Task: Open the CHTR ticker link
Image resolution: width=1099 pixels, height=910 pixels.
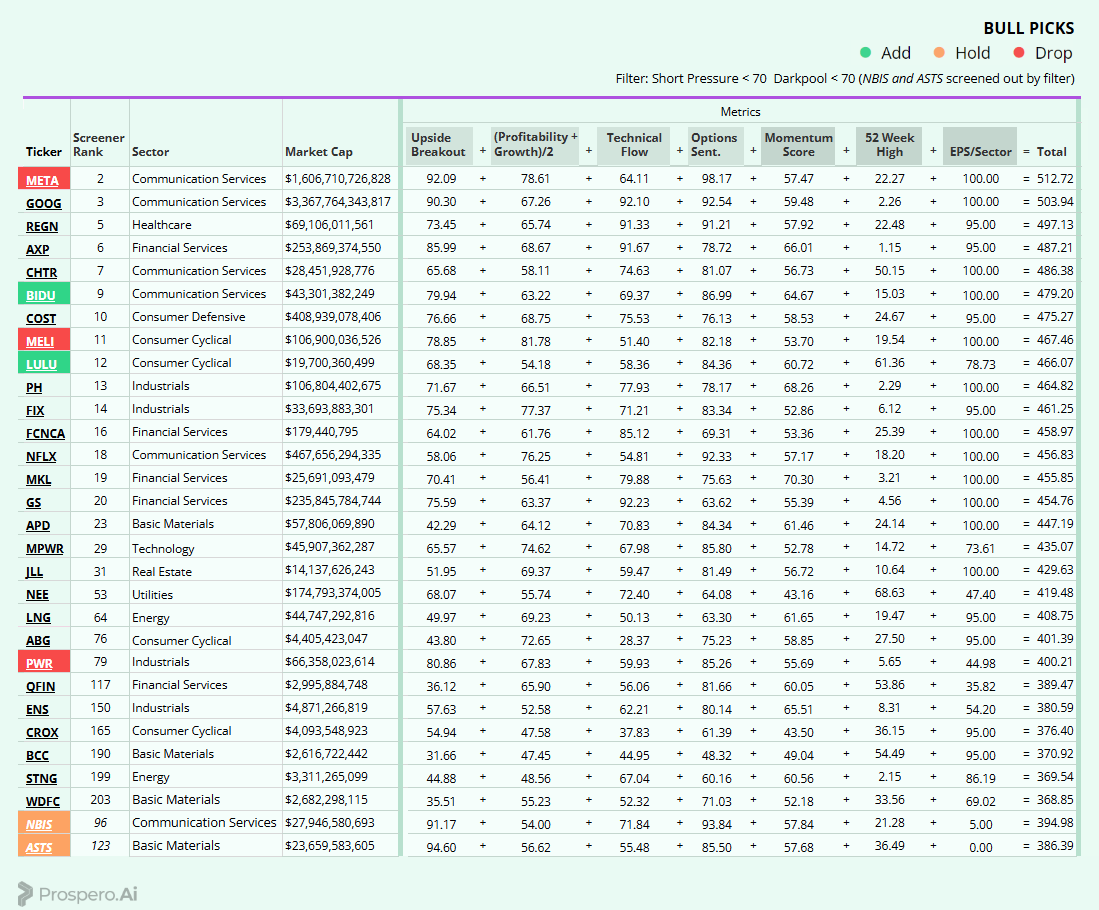Action: (x=41, y=273)
